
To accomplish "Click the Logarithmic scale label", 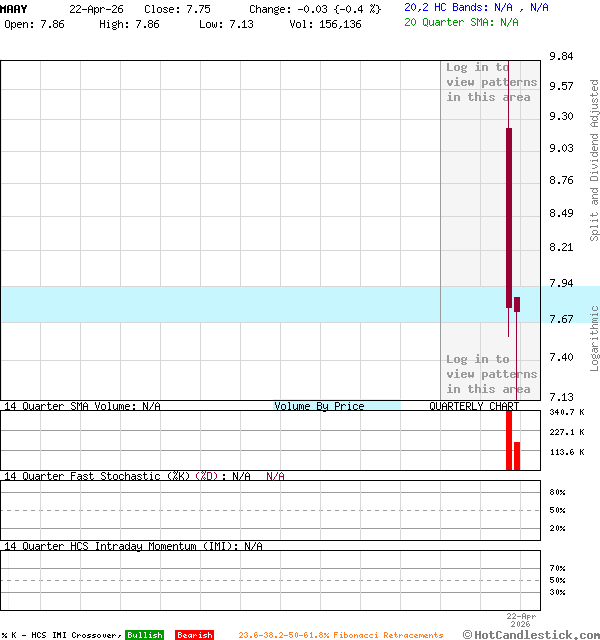I will 594,338.
